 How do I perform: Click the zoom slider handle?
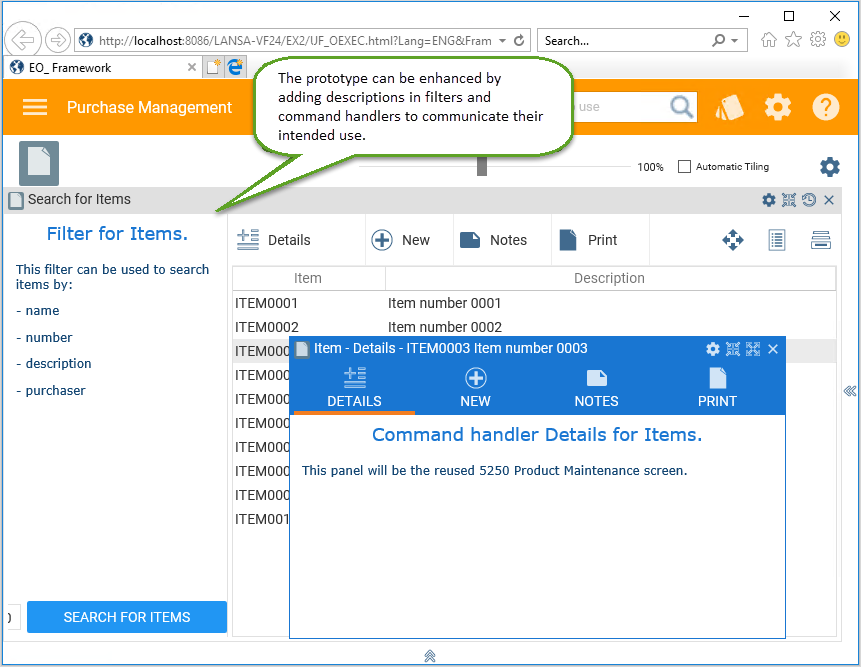(482, 166)
